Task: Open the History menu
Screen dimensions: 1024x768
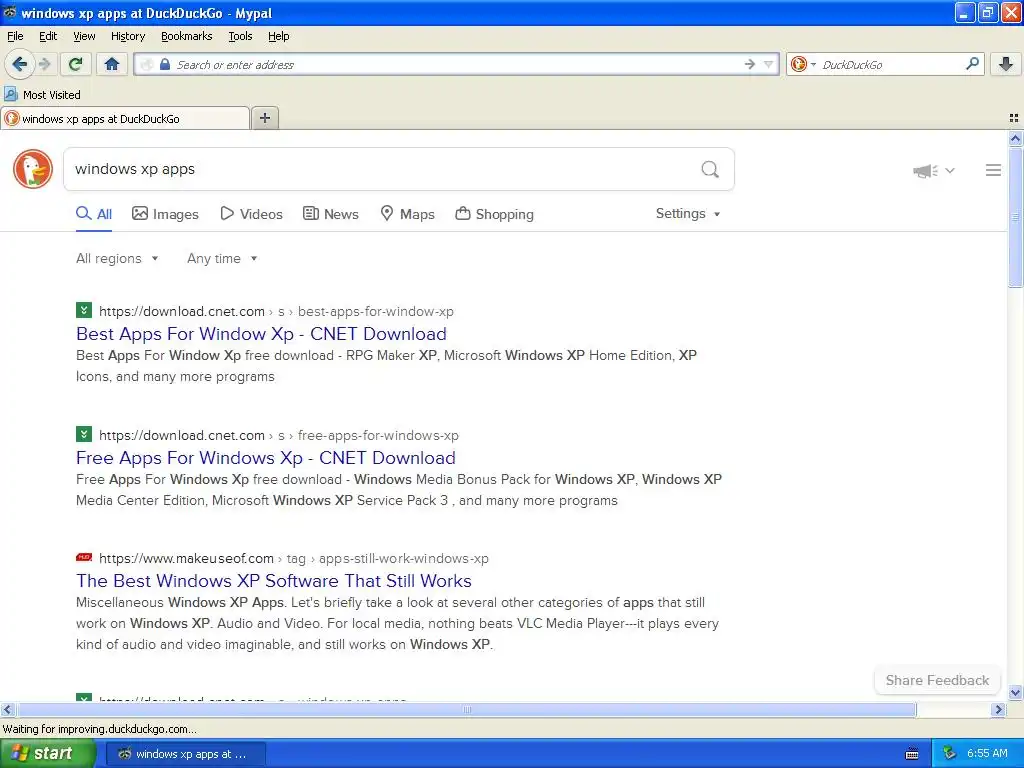Action: 127,36
